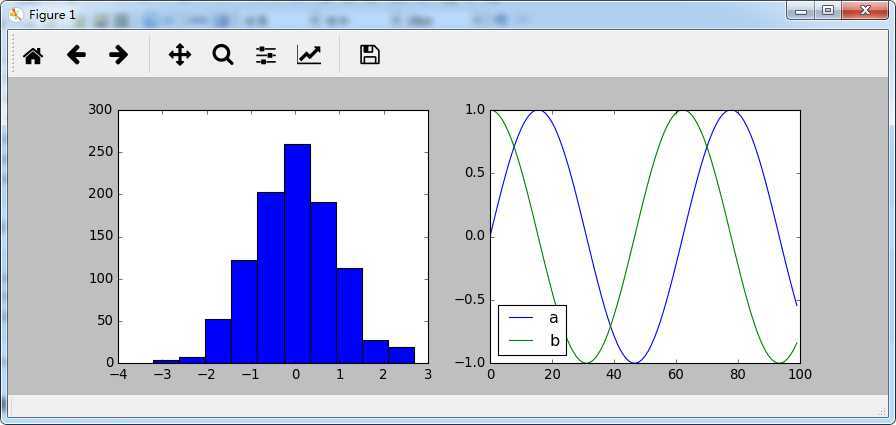This screenshot has width=896, height=425.
Task: Maximize the Figure 1 window
Action: [x=827, y=11]
